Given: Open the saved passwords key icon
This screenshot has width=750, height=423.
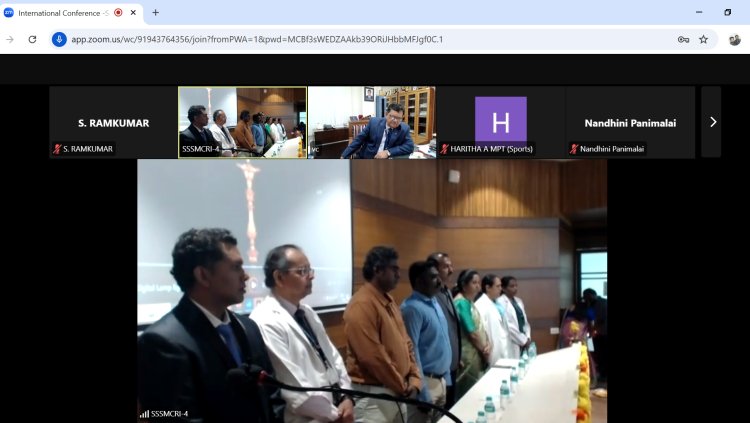Looking at the screenshot, I should pos(683,40).
